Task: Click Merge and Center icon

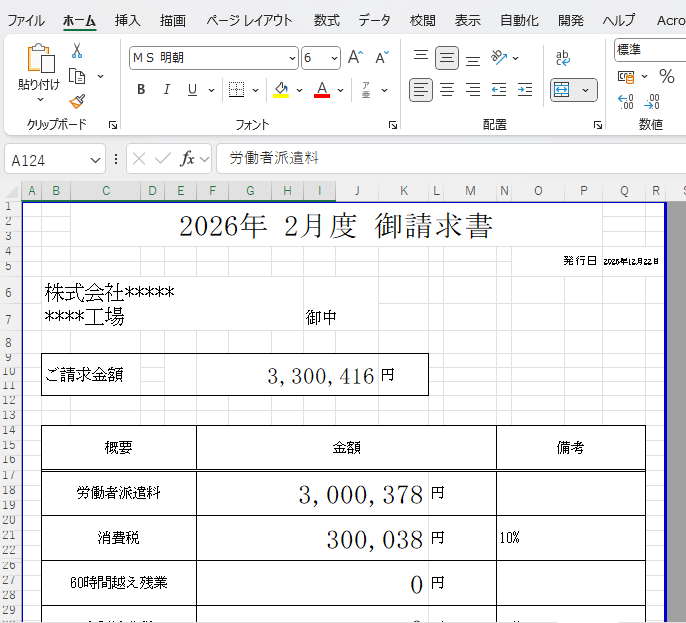Action: point(562,90)
